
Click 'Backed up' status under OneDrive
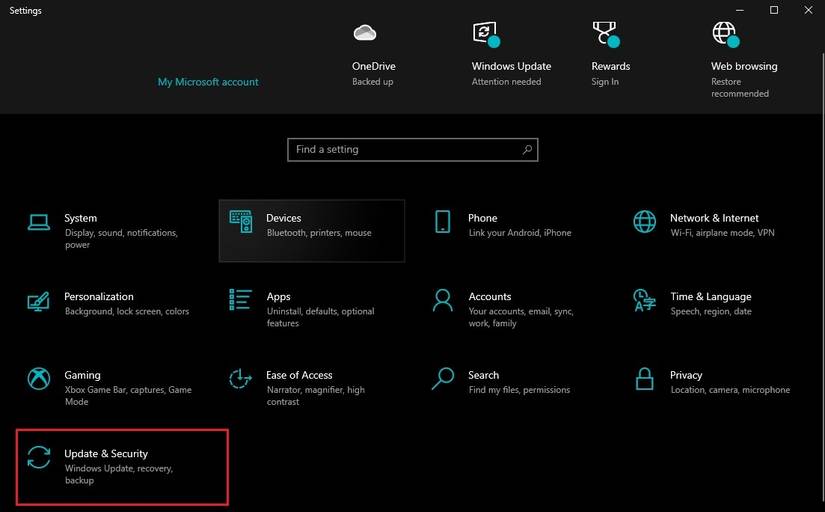(x=373, y=82)
